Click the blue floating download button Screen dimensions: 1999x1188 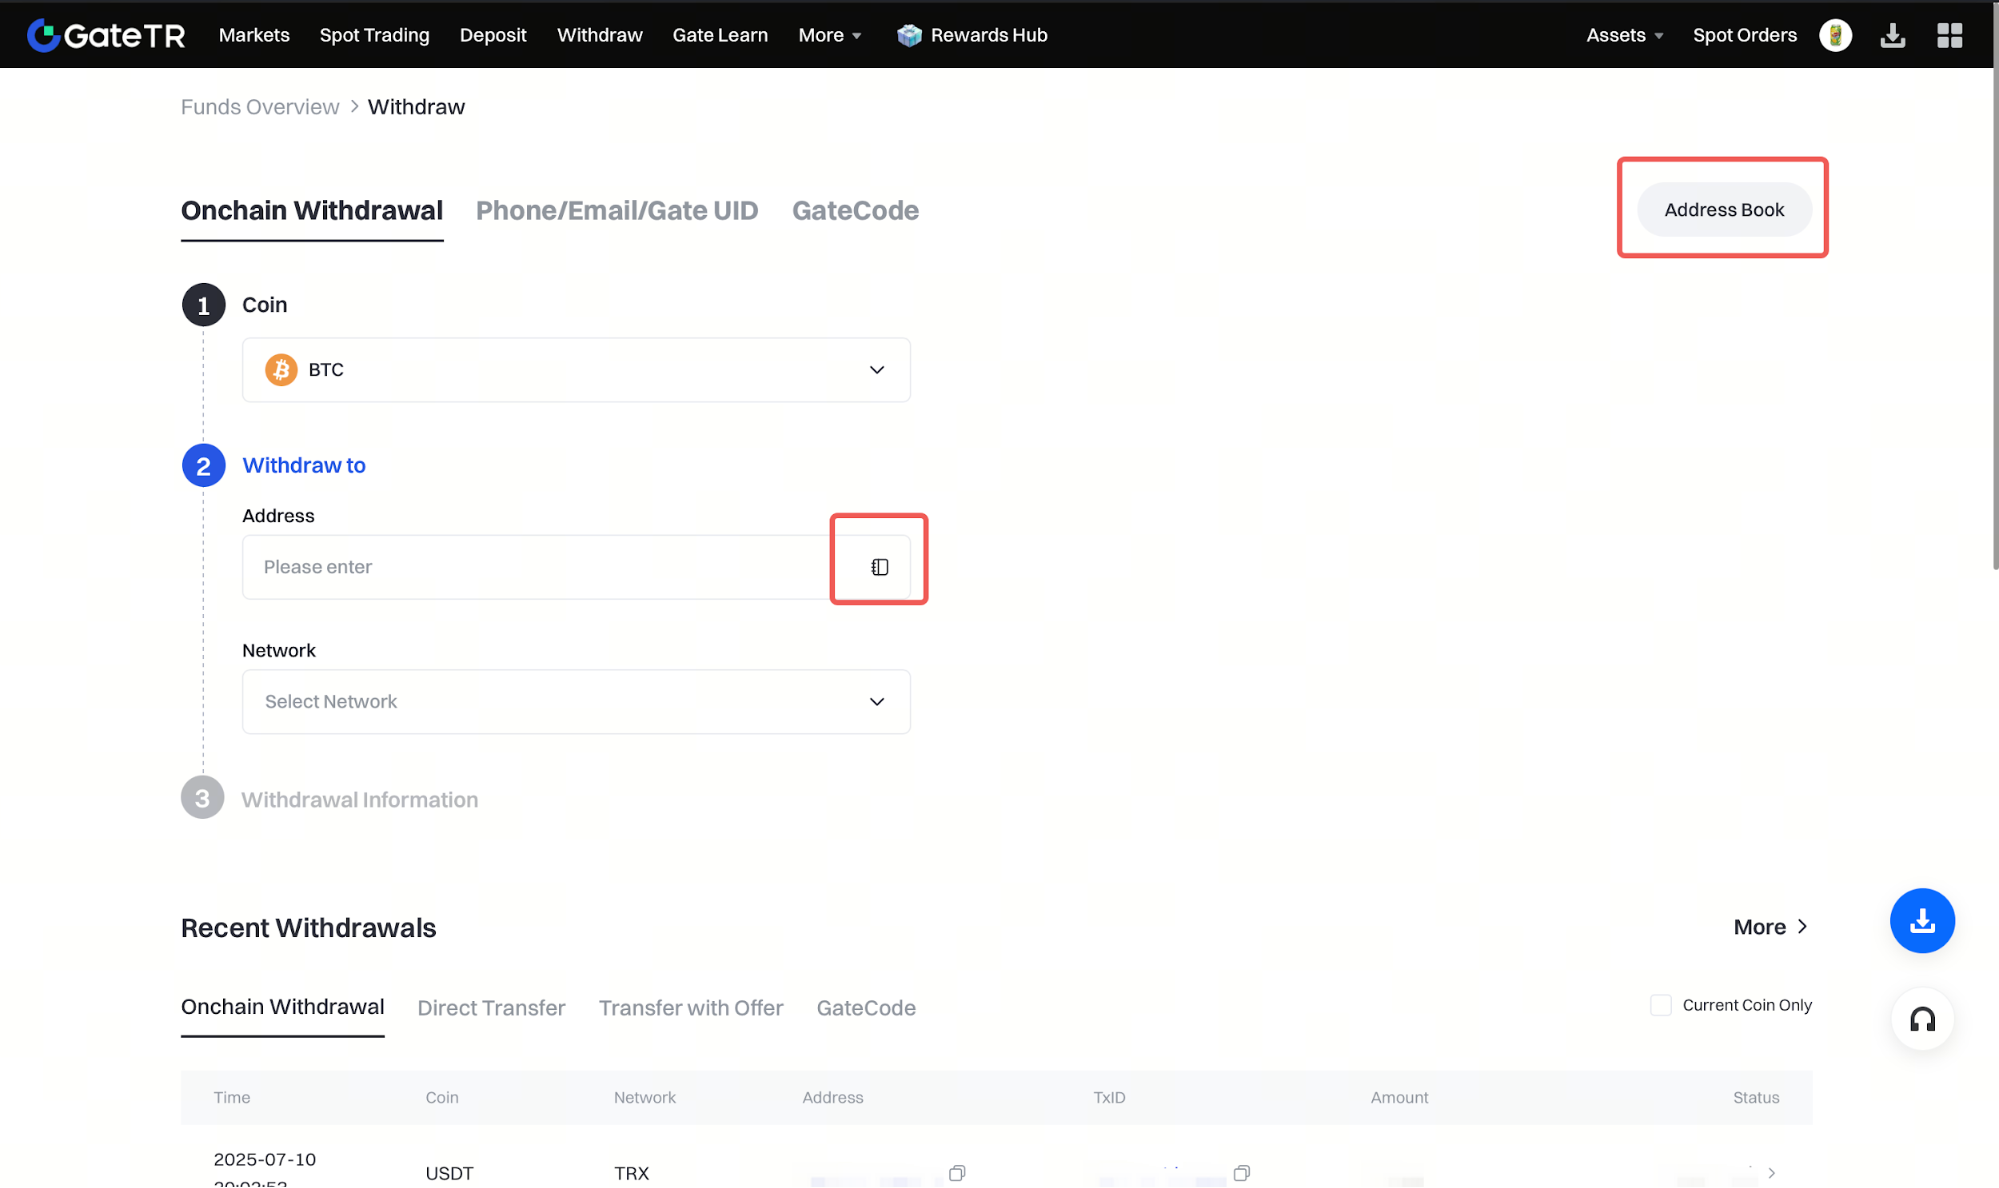(1921, 920)
